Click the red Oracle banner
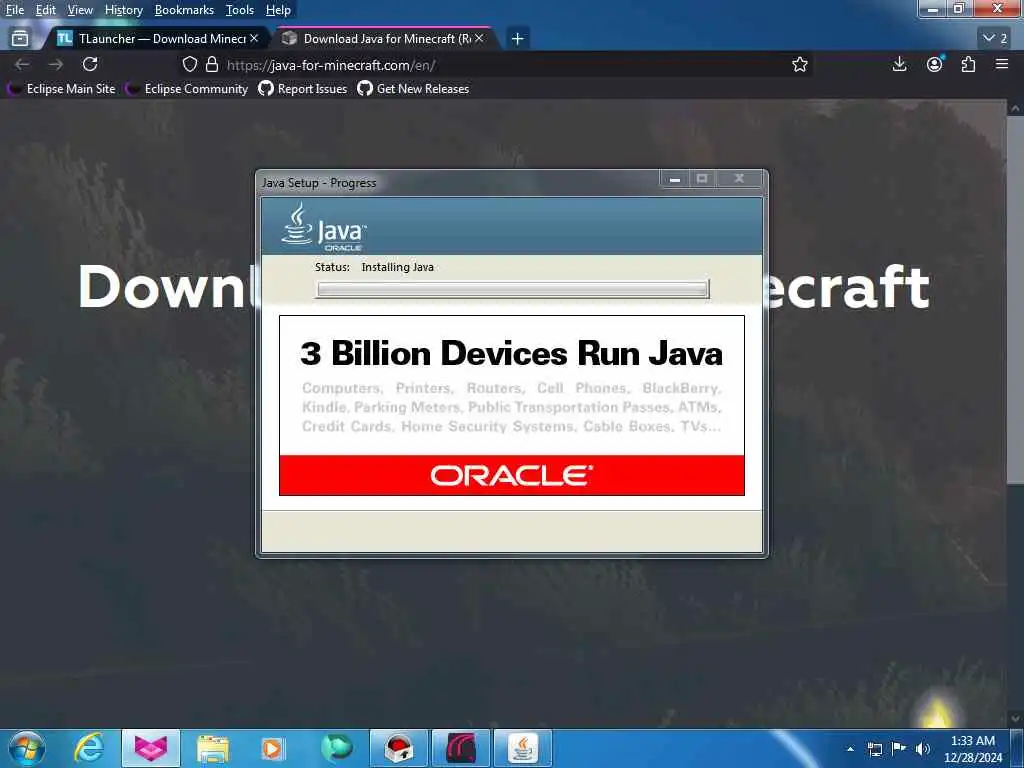 click(x=511, y=475)
